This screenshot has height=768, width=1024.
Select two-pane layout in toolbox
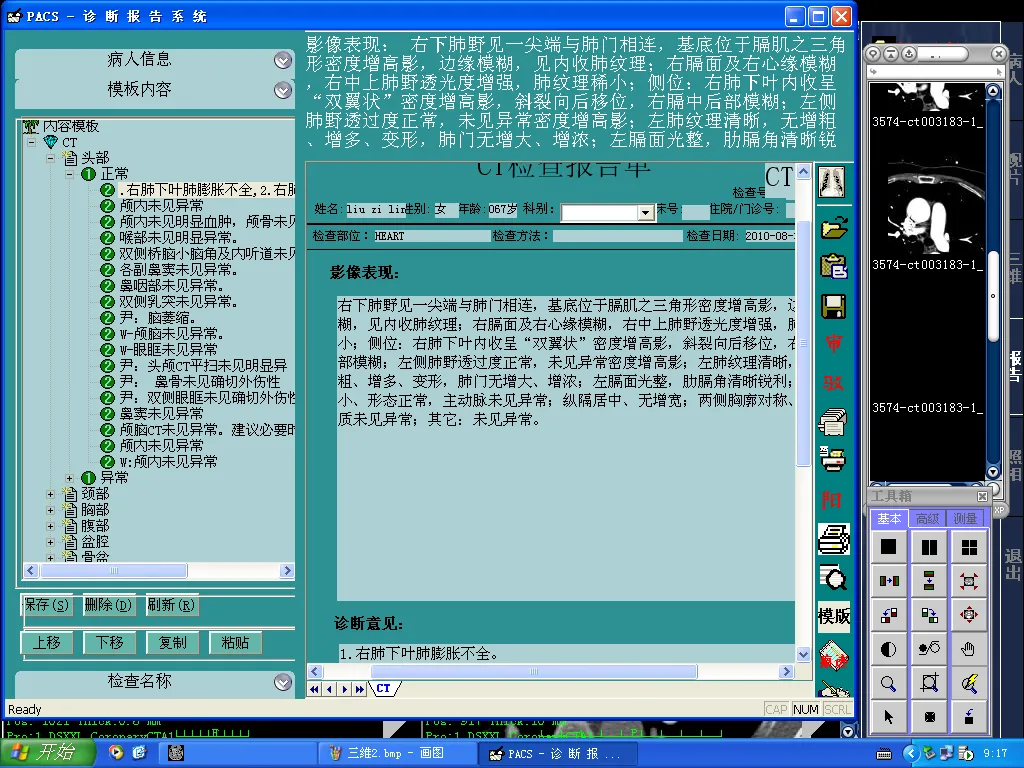[x=929, y=547]
